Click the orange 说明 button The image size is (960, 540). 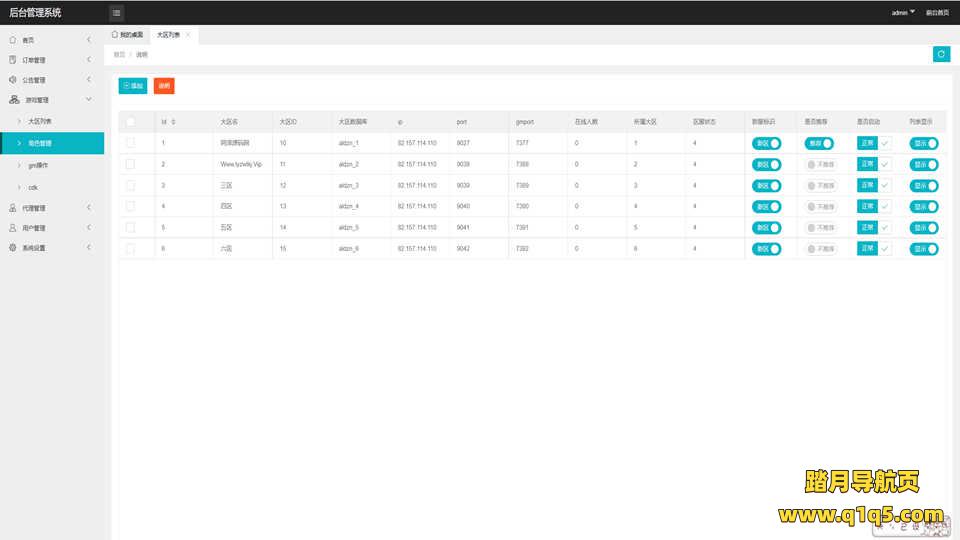[x=164, y=86]
